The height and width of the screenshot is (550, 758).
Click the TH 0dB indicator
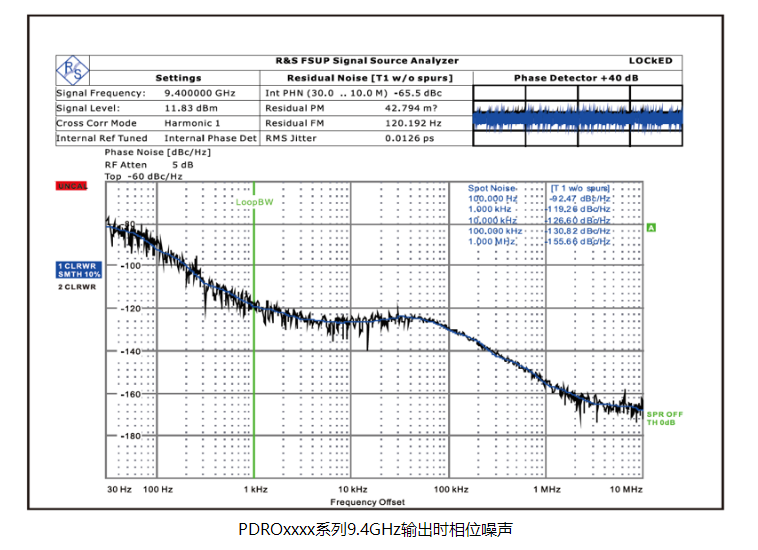pos(661,422)
